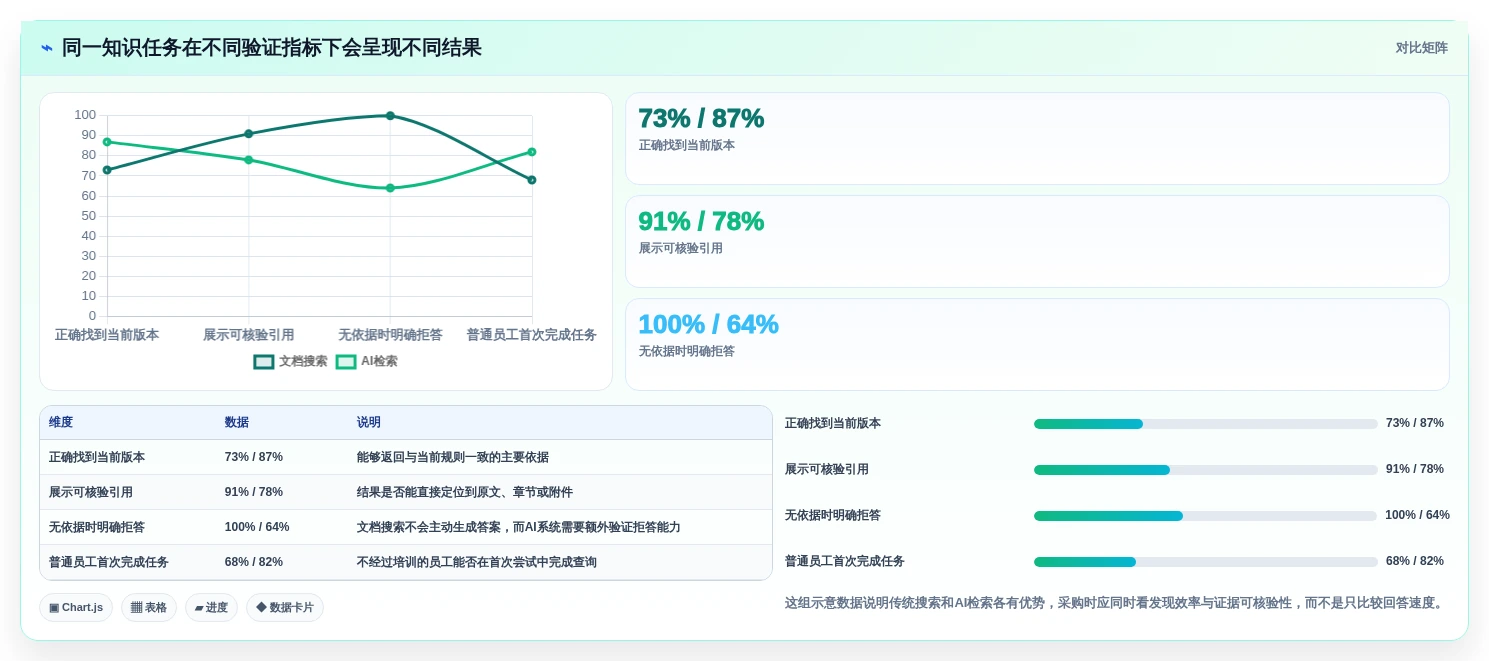Click description 能够返回与当前规则一致的主要依据

point(453,457)
